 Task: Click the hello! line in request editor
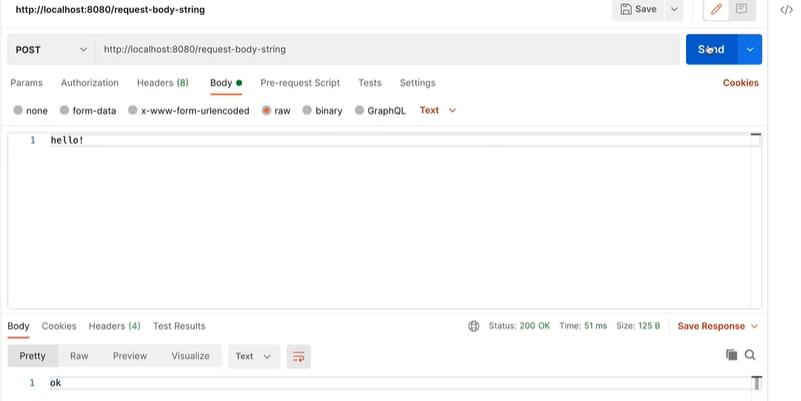(x=67, y=140)
